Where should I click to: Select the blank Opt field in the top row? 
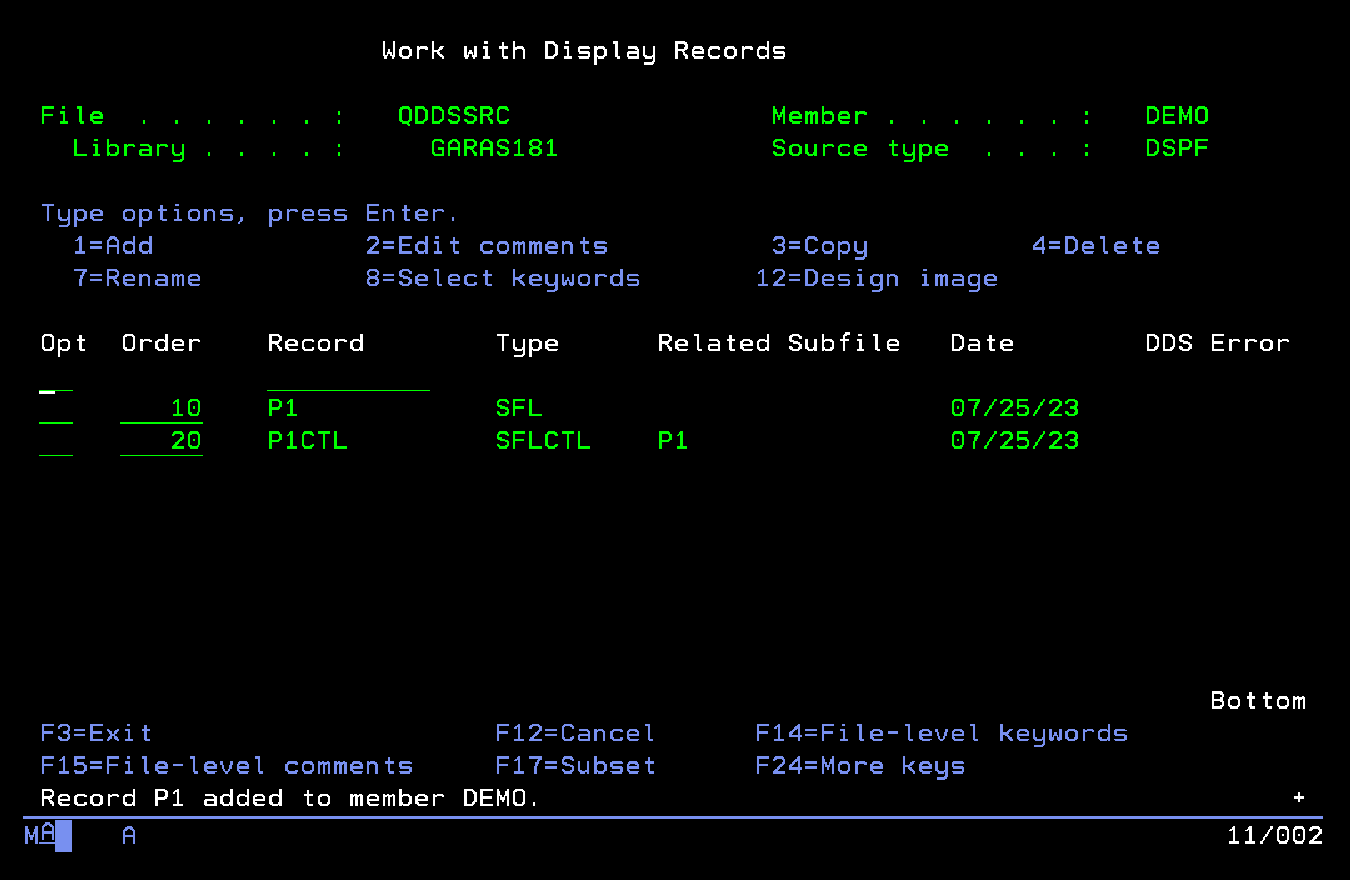coord(56,377)
